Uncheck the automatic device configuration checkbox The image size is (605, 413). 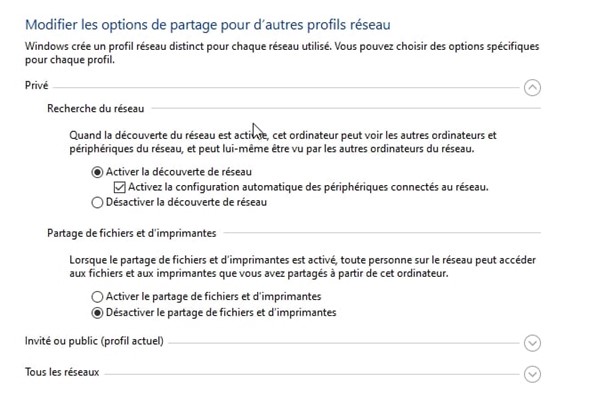(x=120, y=187)
